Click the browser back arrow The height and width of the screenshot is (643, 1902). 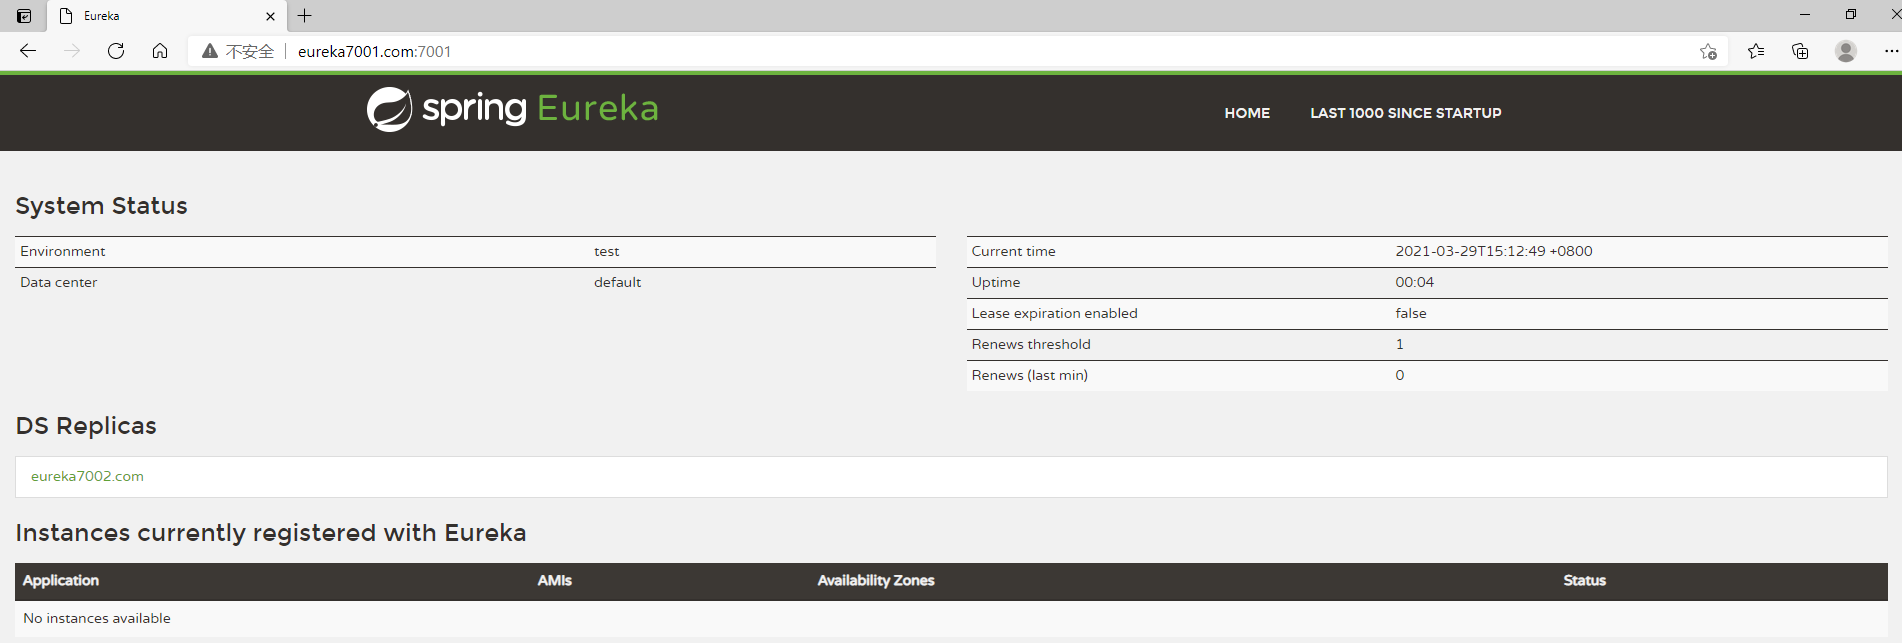click(28, 51)
